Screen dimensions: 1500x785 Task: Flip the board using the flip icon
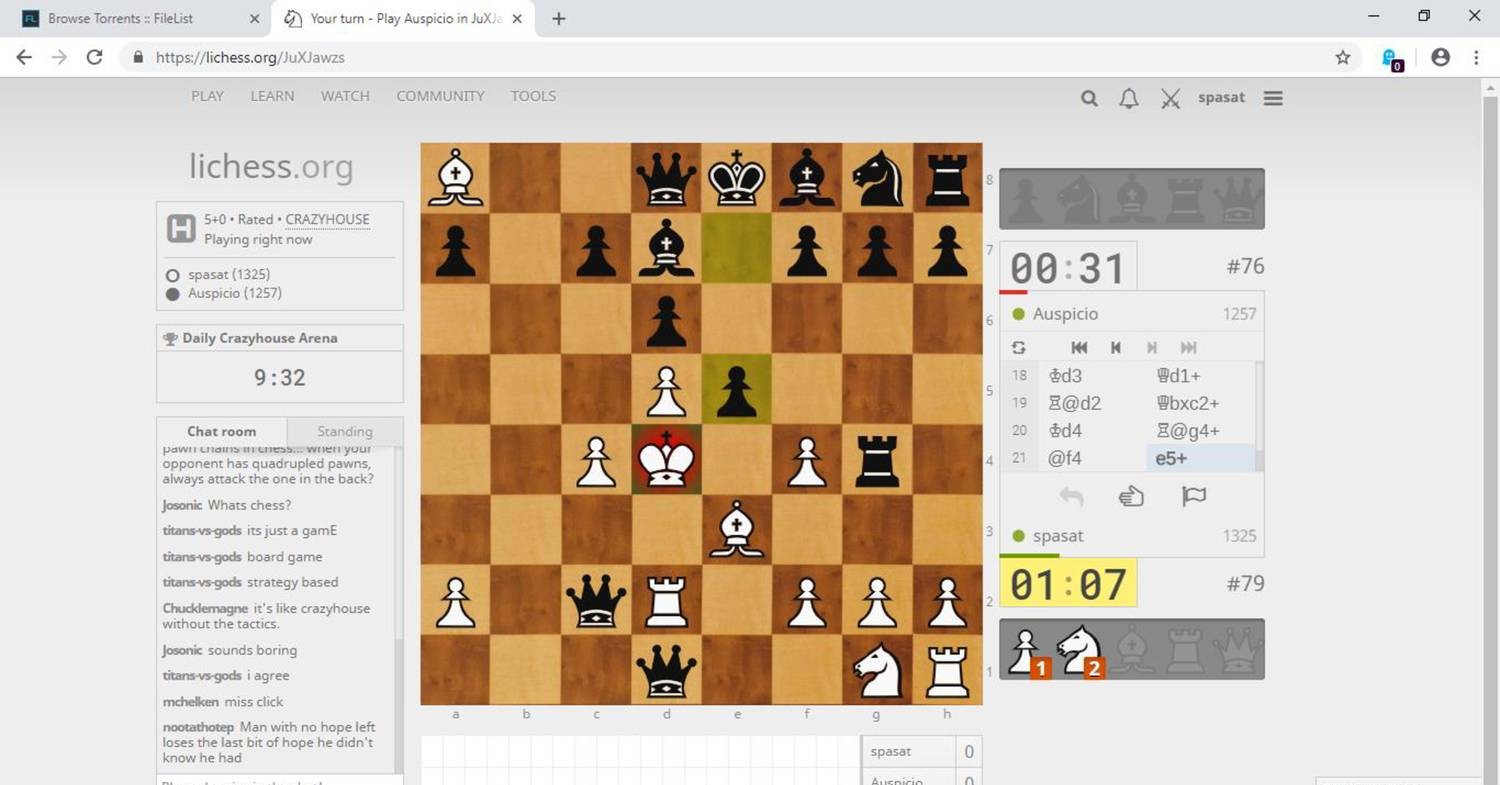[x=1018, y=347]
